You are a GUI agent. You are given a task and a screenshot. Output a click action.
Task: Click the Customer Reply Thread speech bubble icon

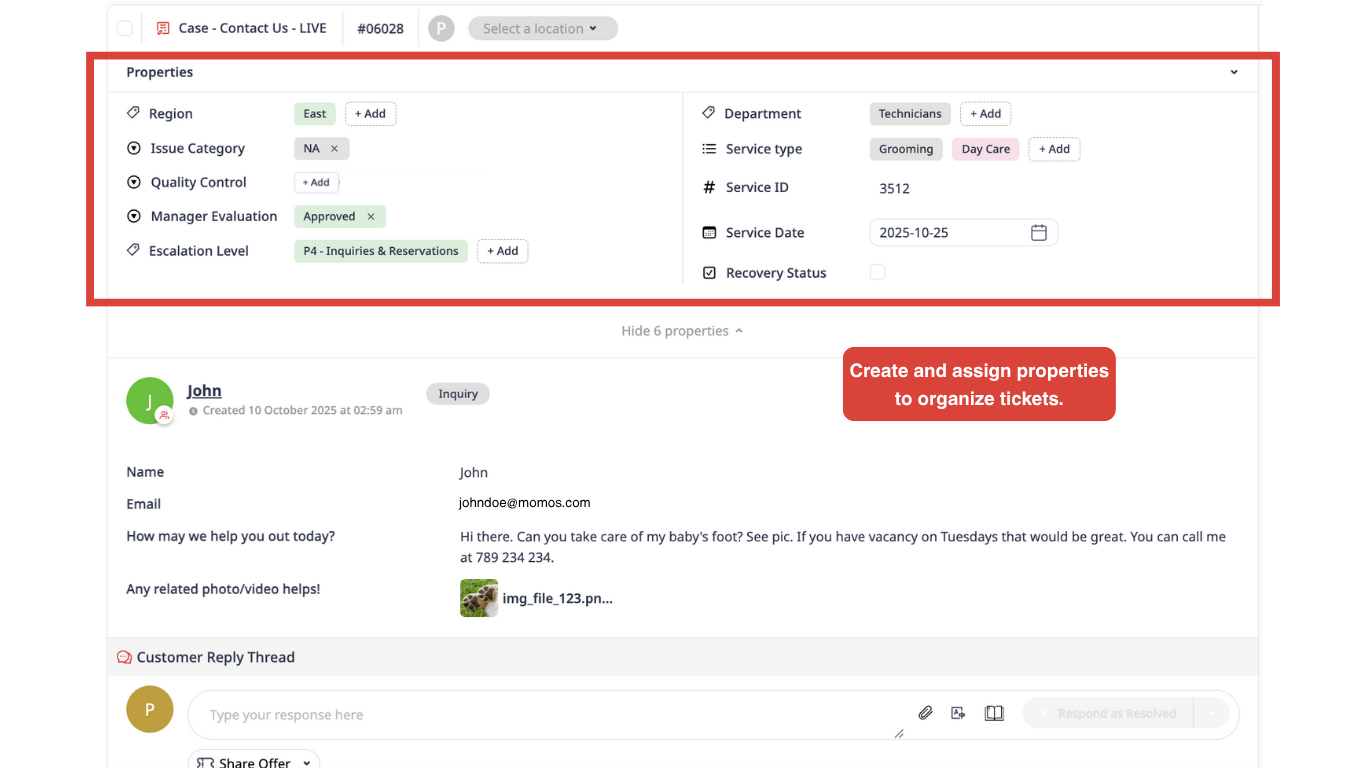[x=123, y=657]
